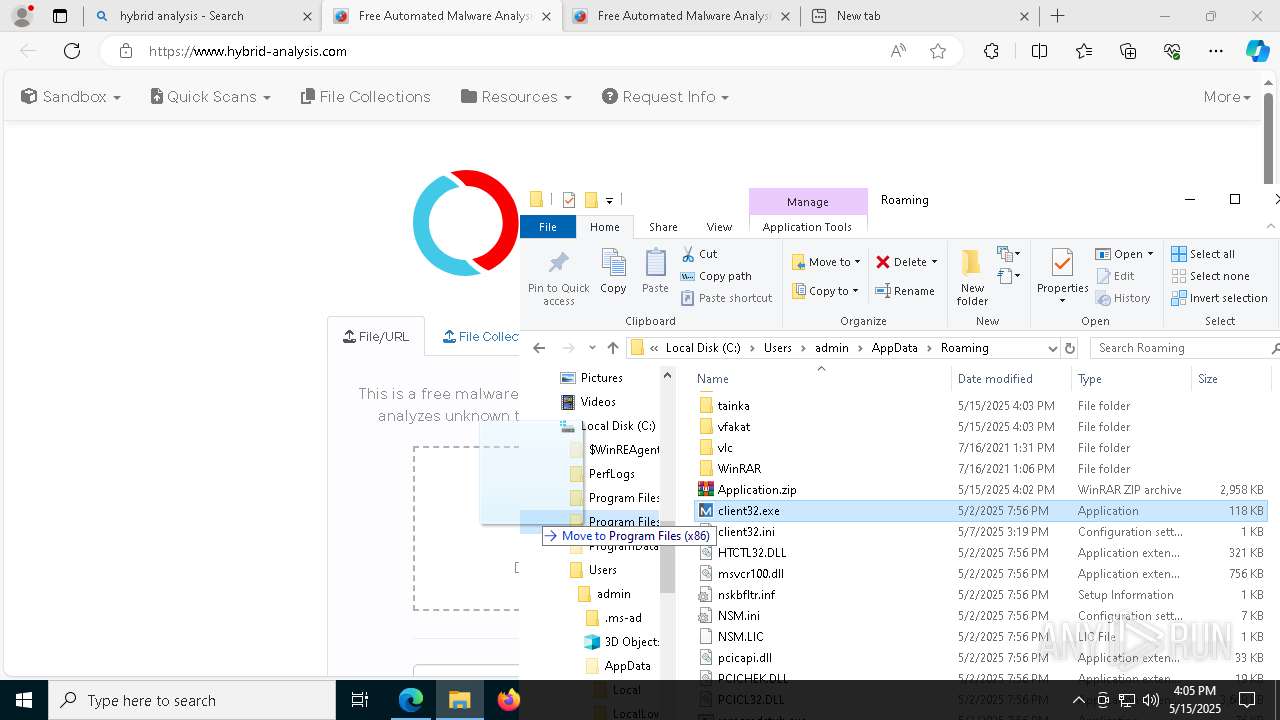Viewport: 1280px width, 720px height.
Task: Click Paste shortcut in ribbon
Action: 726,298
